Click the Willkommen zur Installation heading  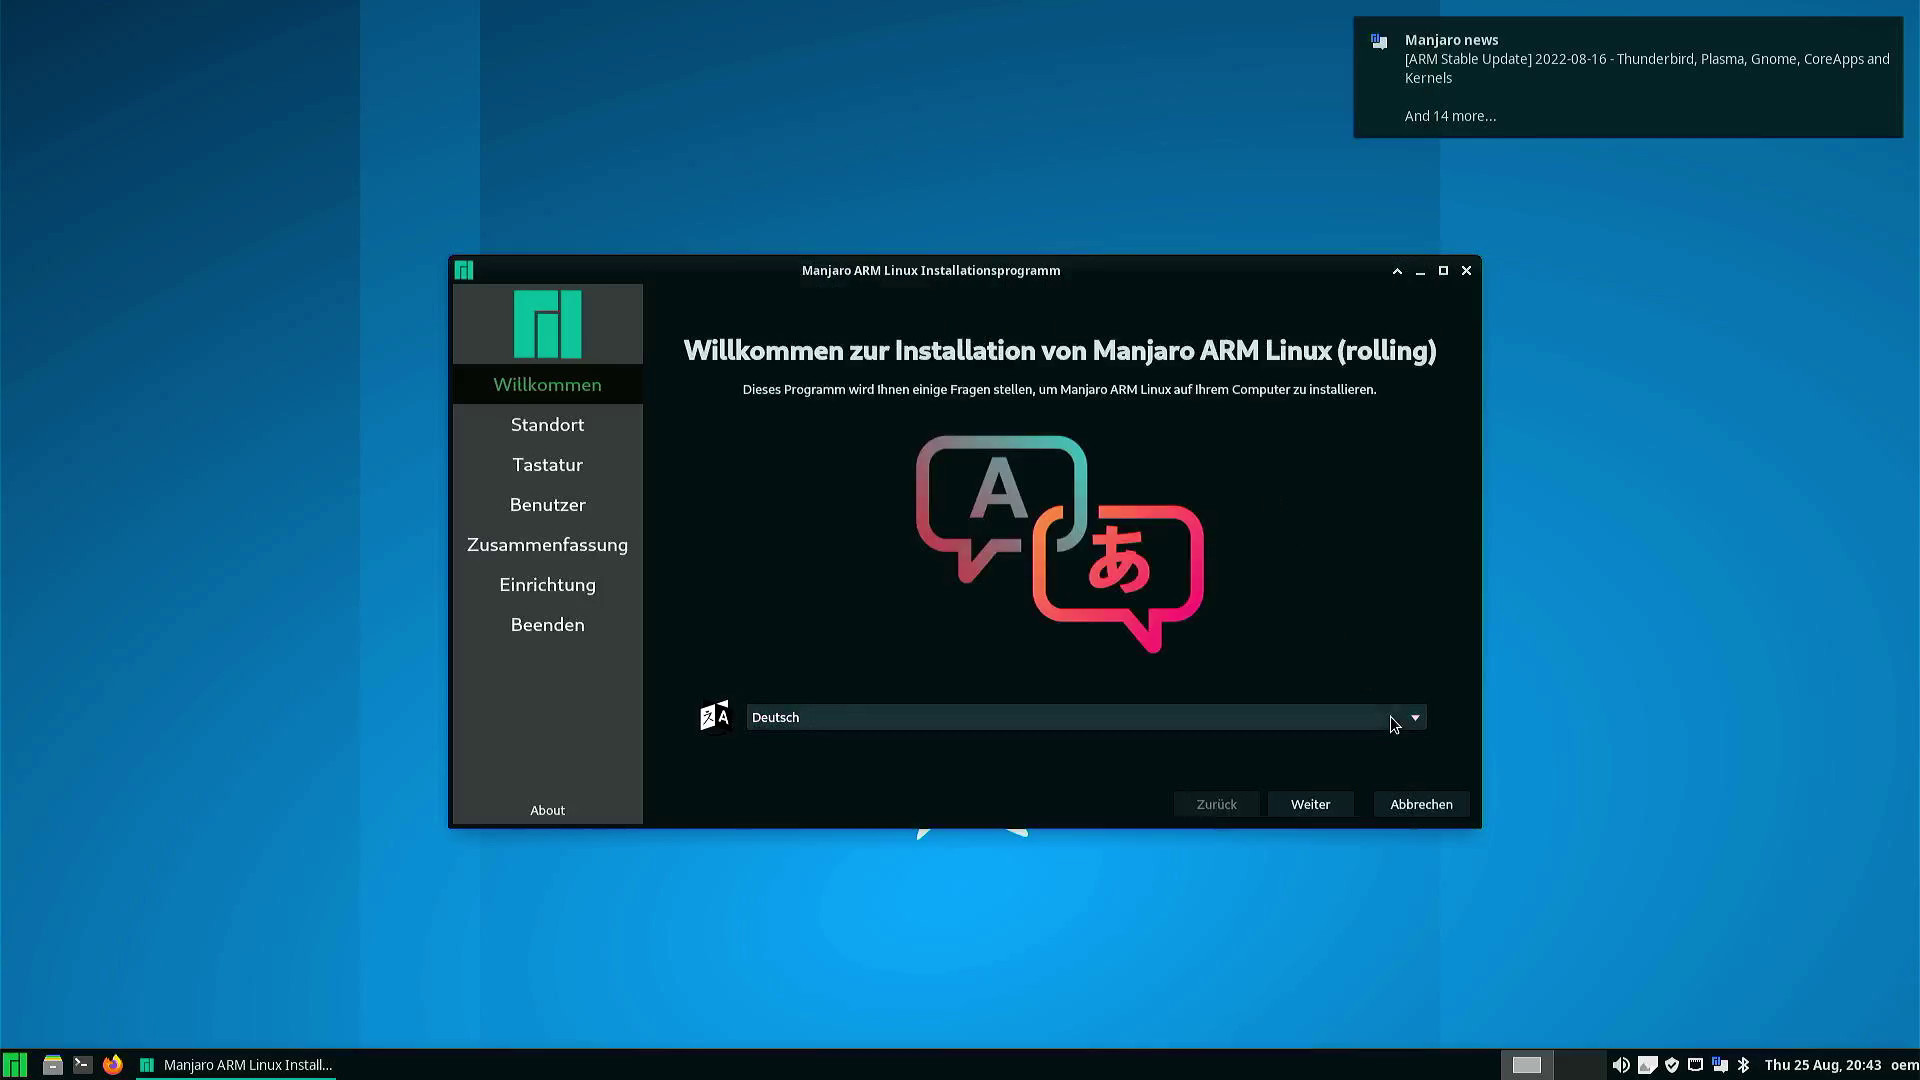point(1059,350)
